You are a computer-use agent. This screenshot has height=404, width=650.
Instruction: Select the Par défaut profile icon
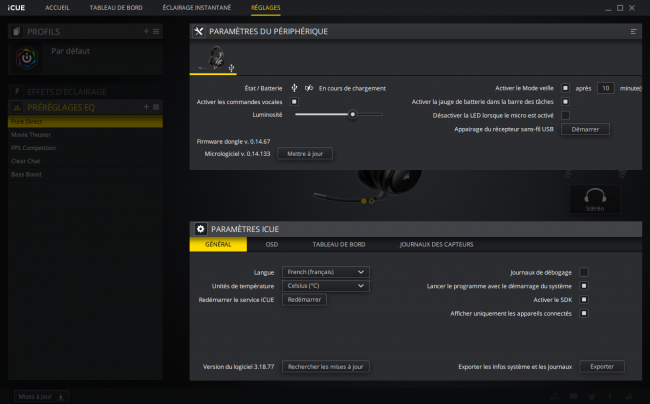click(27, 58)
